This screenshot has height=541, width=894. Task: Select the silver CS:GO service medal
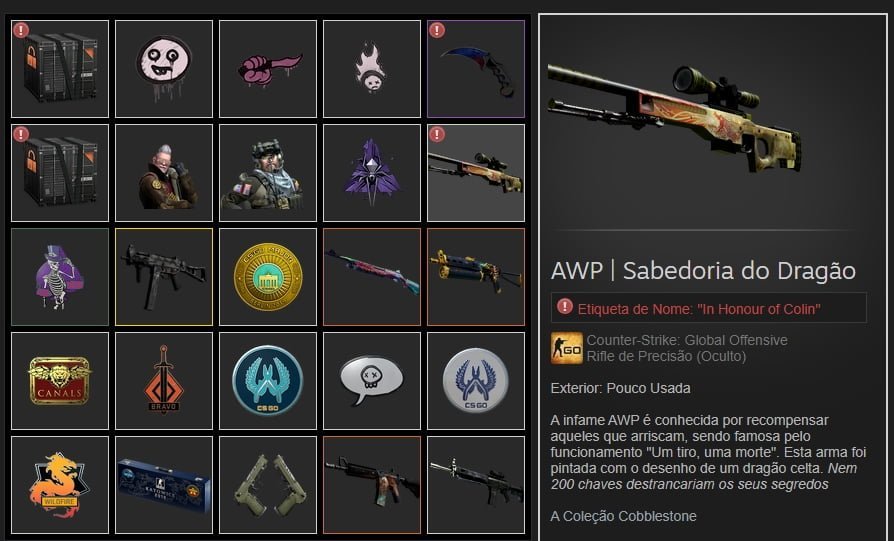(x=476, y=381)
